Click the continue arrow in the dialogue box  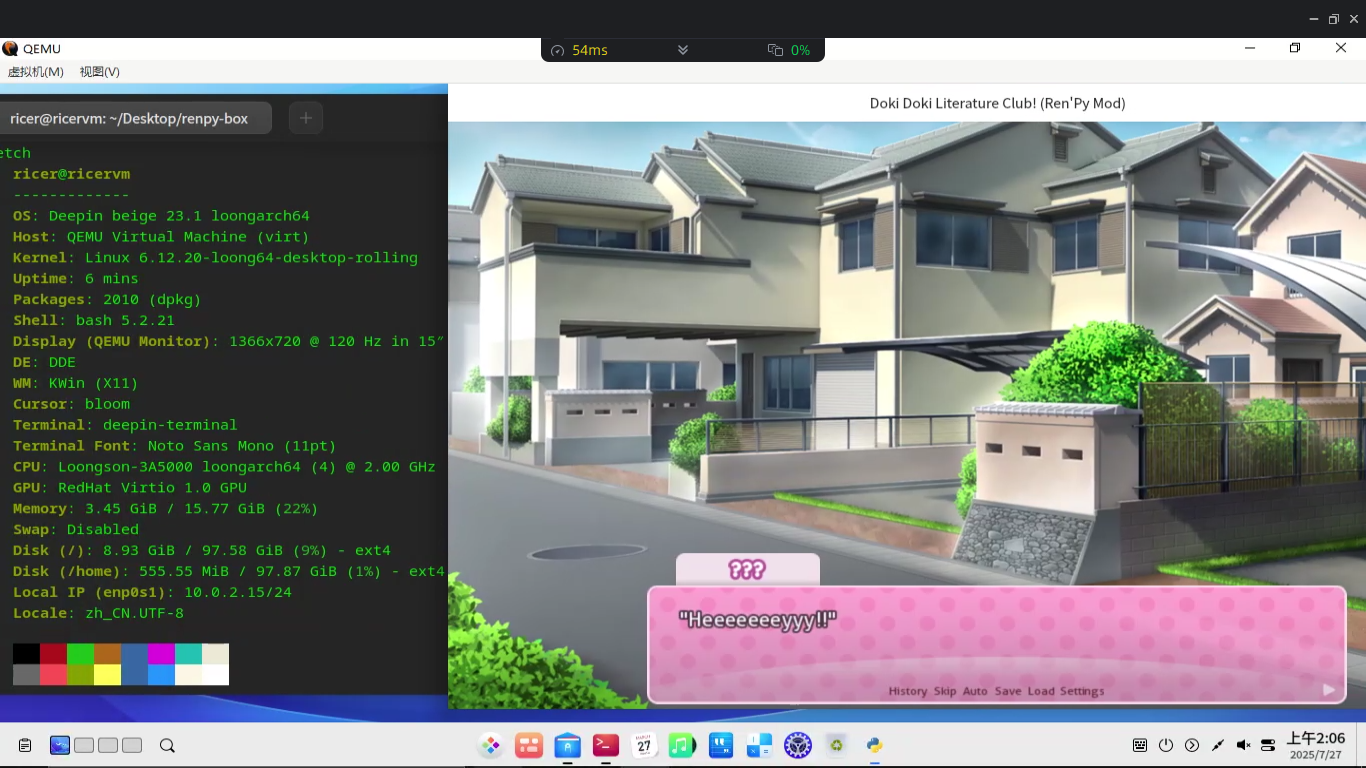click(1329, 690)
